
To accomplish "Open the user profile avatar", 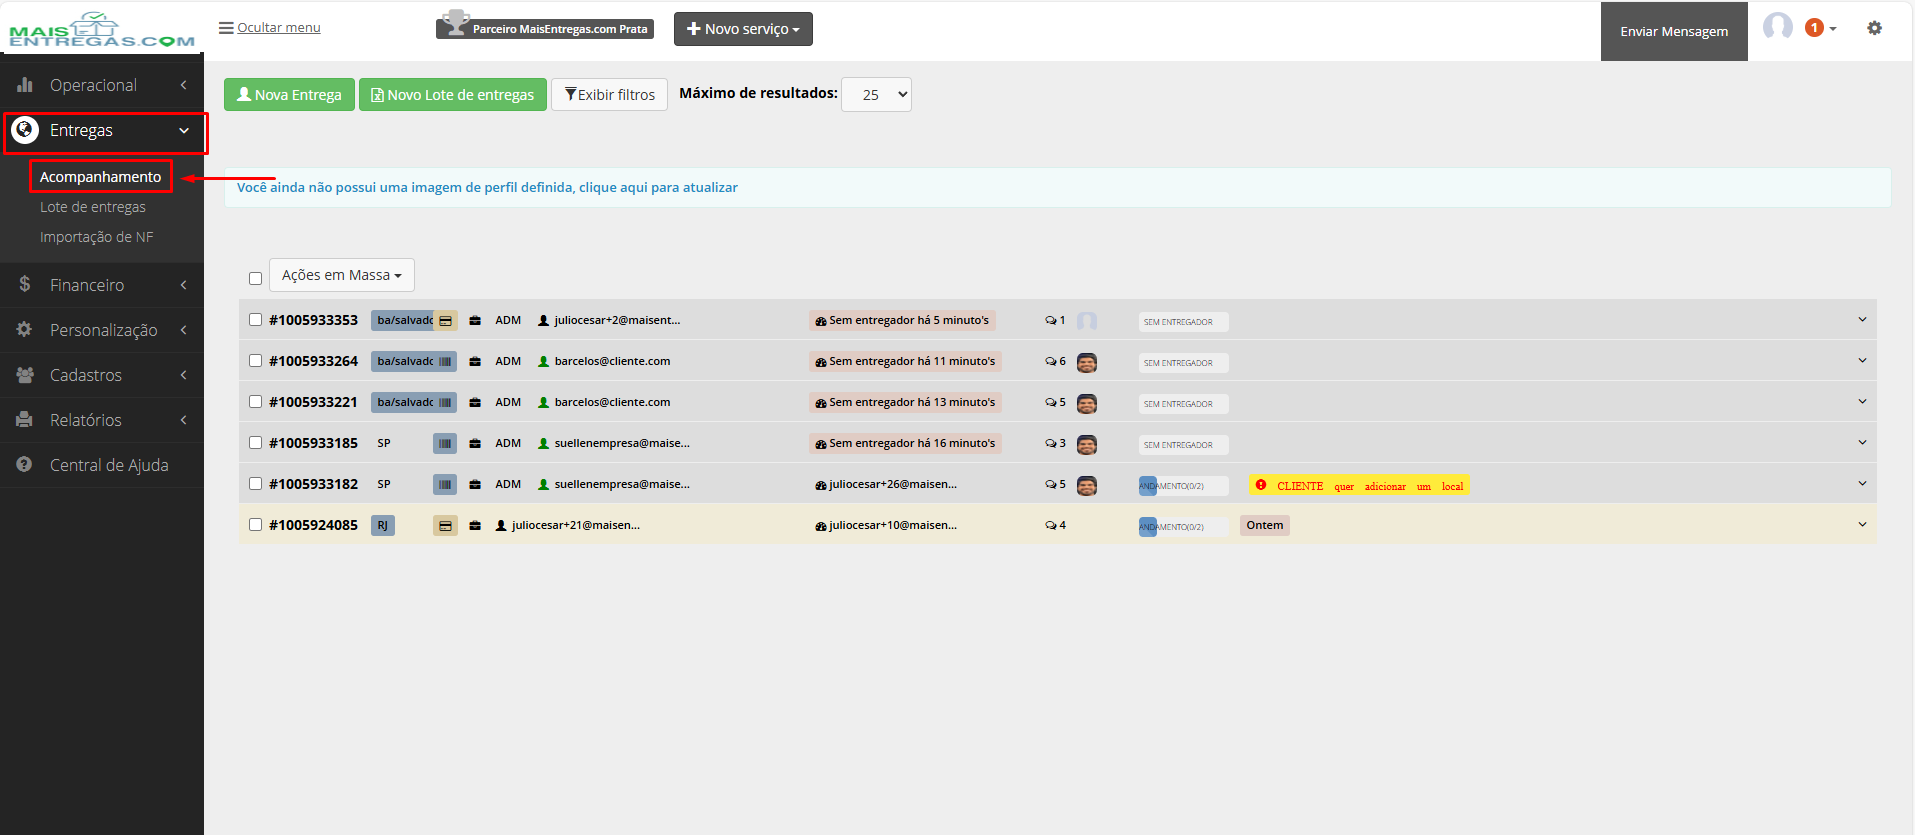I will [x=1778, y=27].
